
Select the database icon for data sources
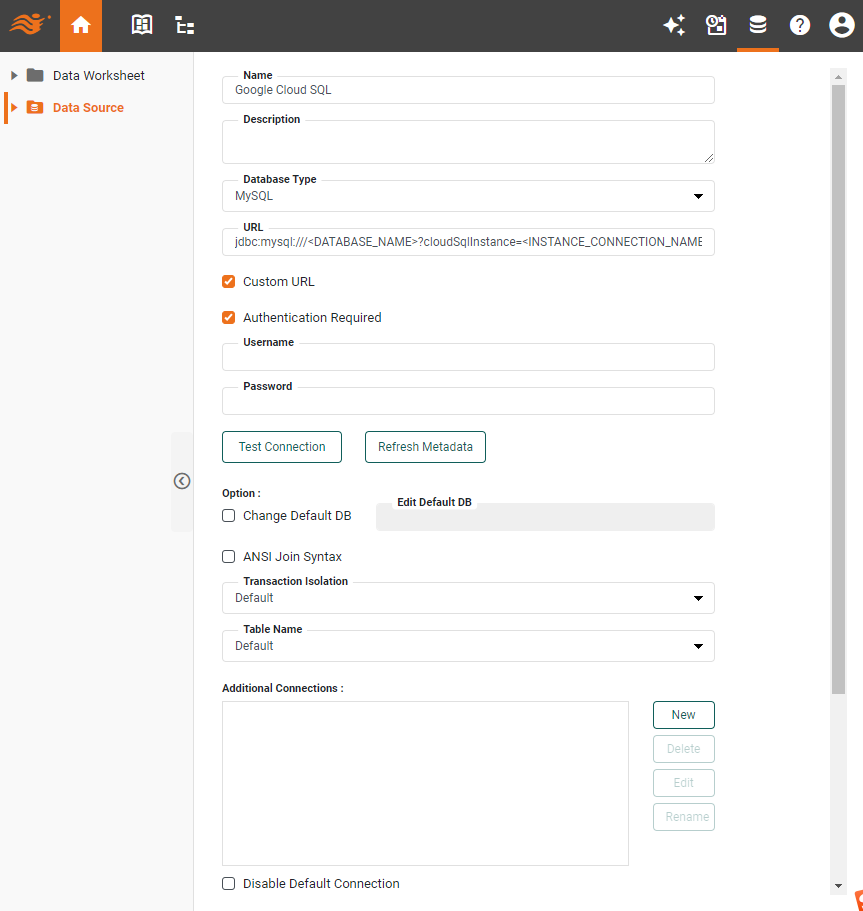pyautogui.click(x=758, y=25)
